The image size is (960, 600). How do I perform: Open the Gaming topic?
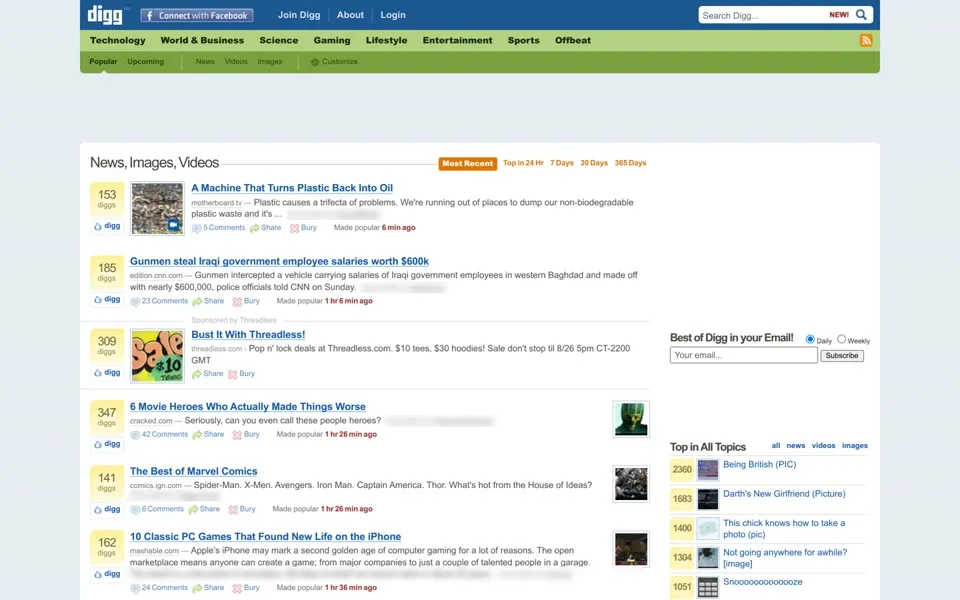(x=332, y=40)
